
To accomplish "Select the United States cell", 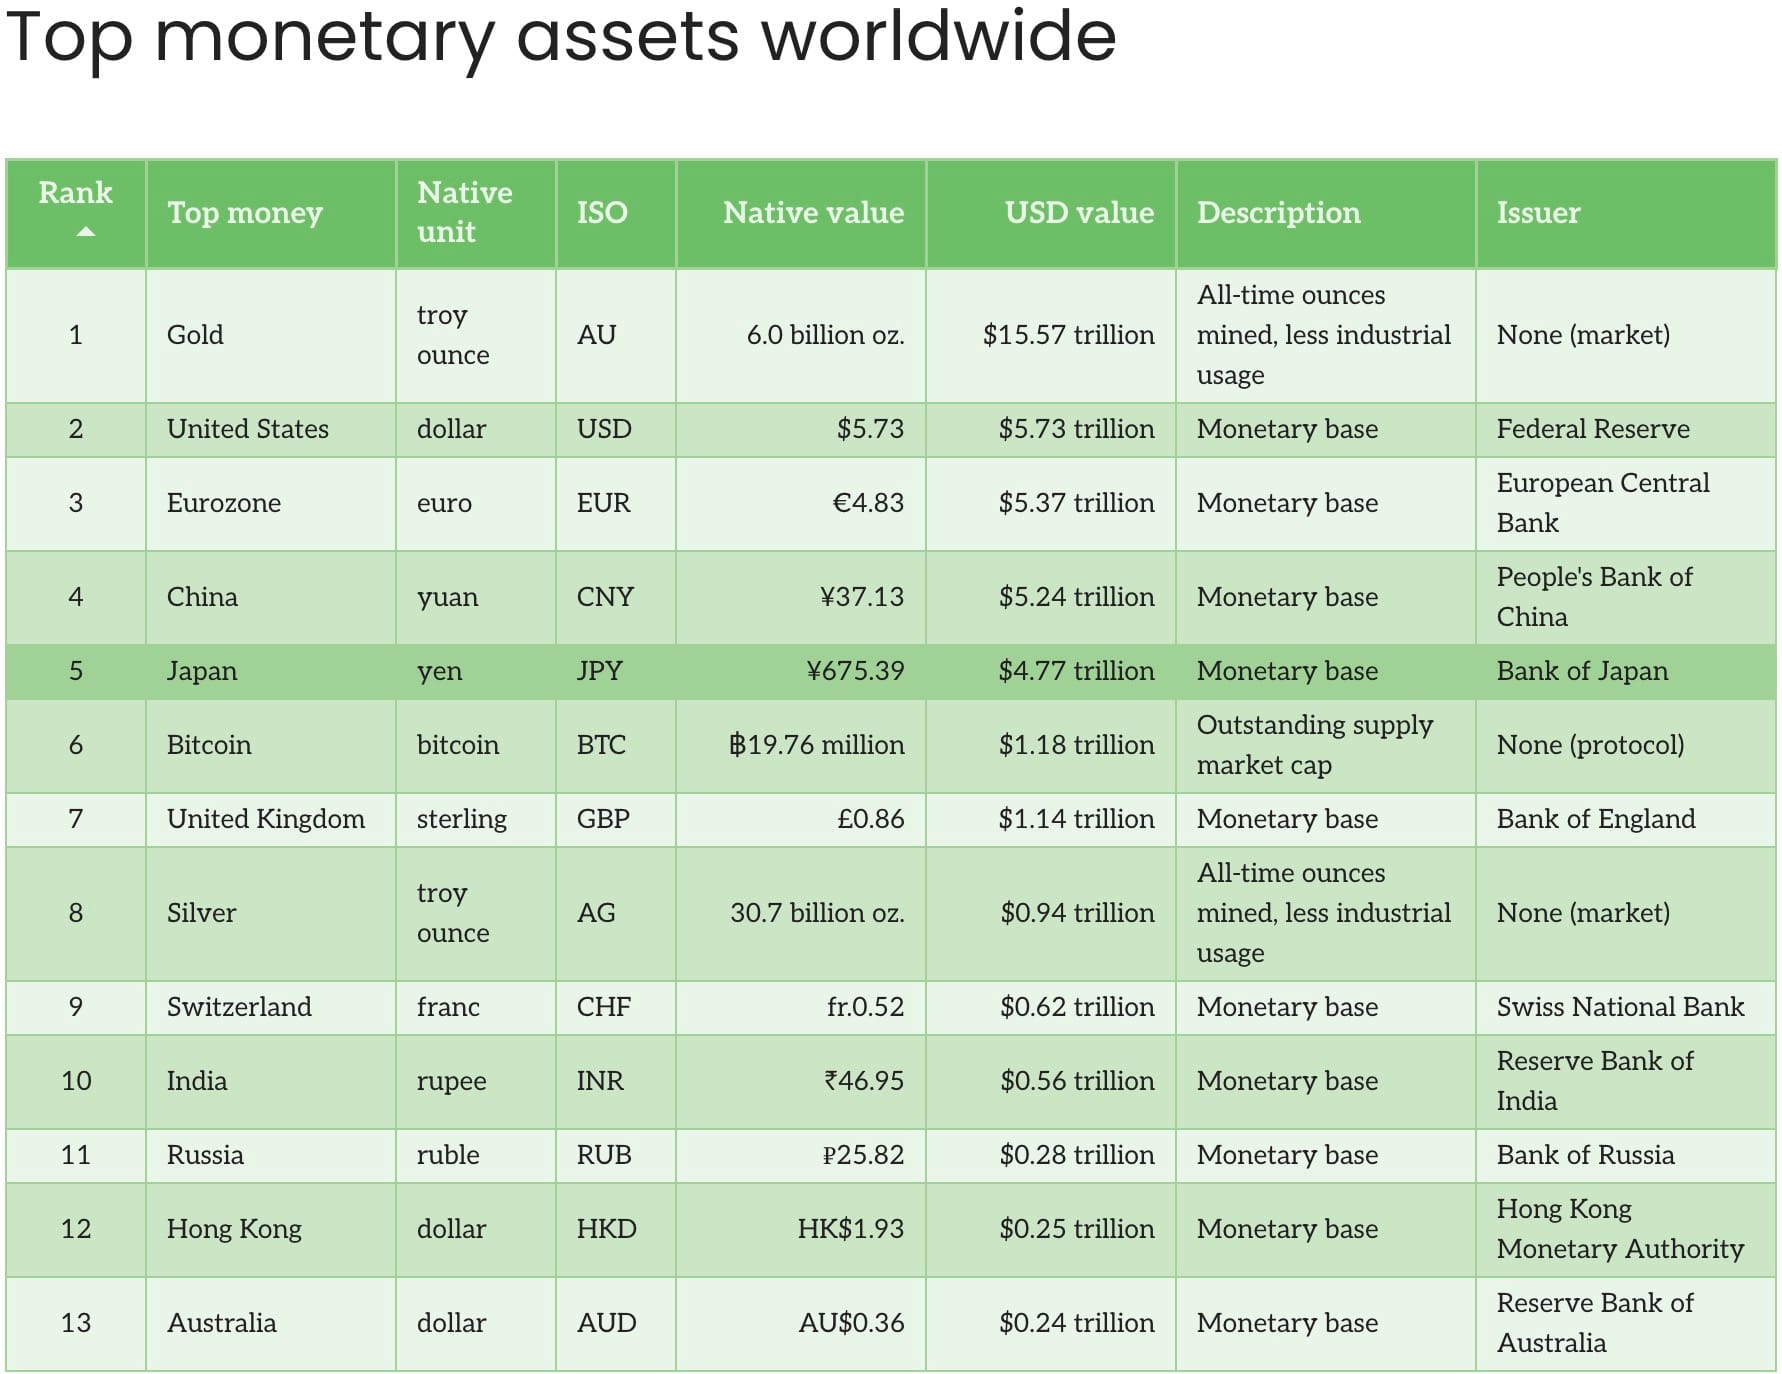I will (270, 429).
